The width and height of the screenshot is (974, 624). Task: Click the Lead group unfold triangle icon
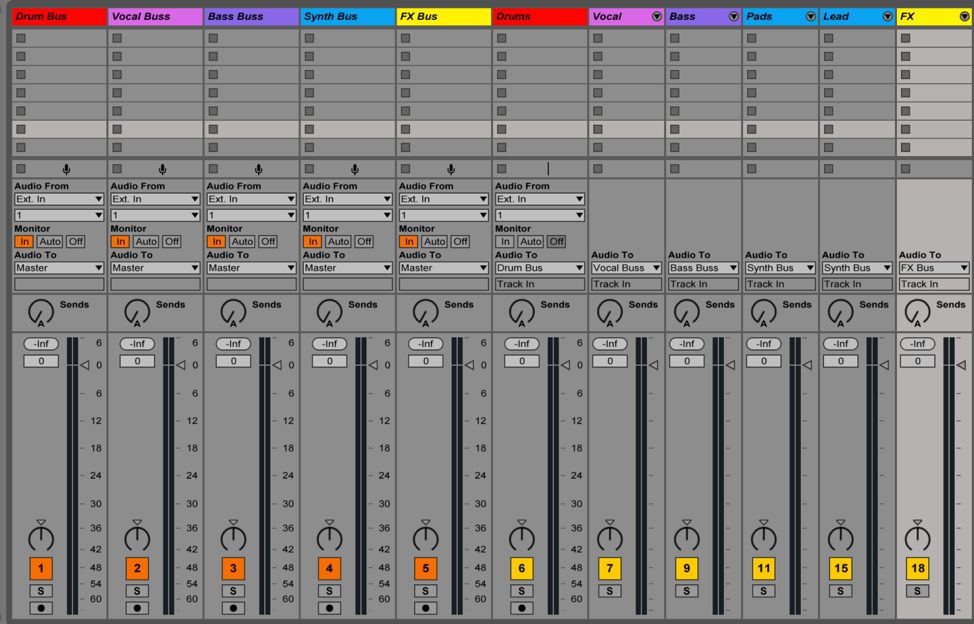[x=888, y=17]
